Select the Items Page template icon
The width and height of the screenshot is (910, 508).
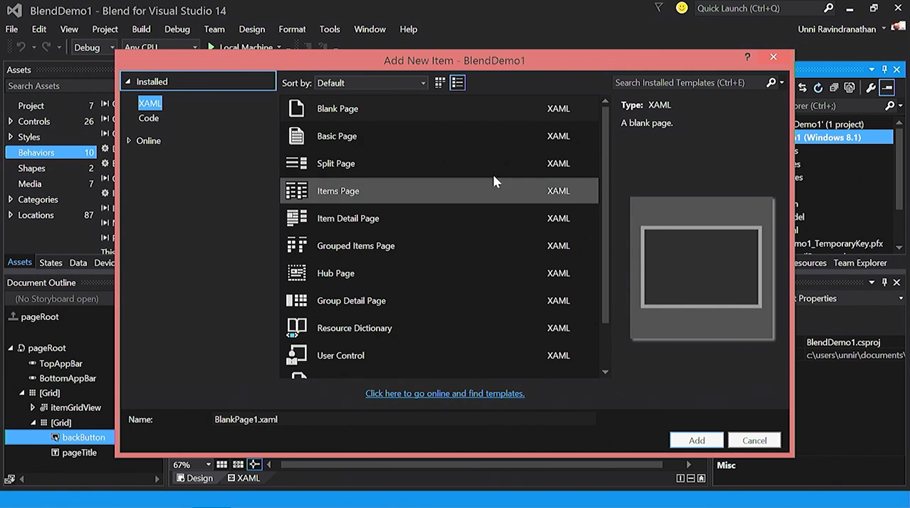pos(297,190)
